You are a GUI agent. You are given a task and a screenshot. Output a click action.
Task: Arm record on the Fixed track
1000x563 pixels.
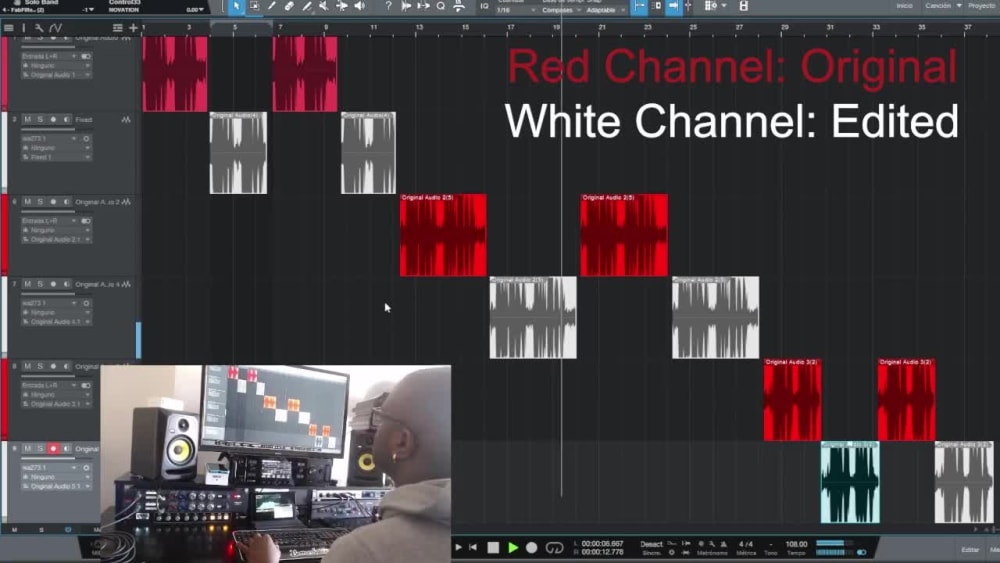[54, 119]
